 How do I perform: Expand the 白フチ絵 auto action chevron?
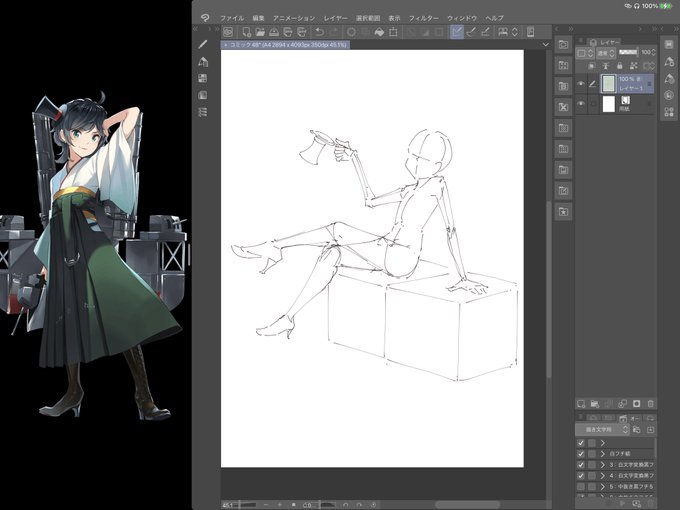point(602,454)
